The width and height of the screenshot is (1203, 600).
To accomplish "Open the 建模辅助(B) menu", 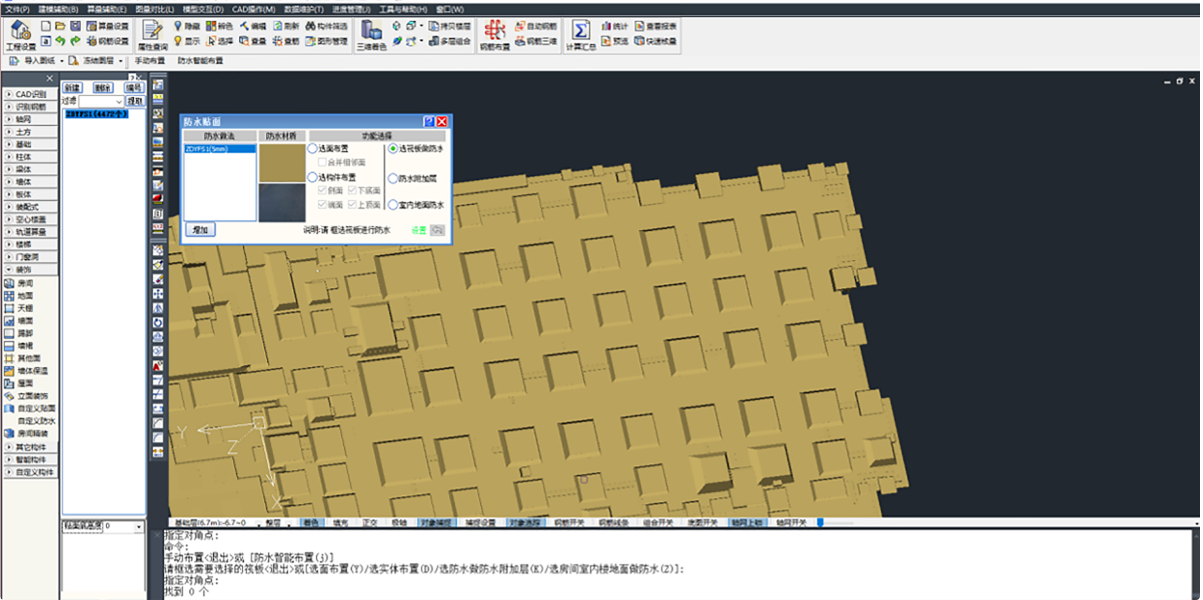I will 58,8.
